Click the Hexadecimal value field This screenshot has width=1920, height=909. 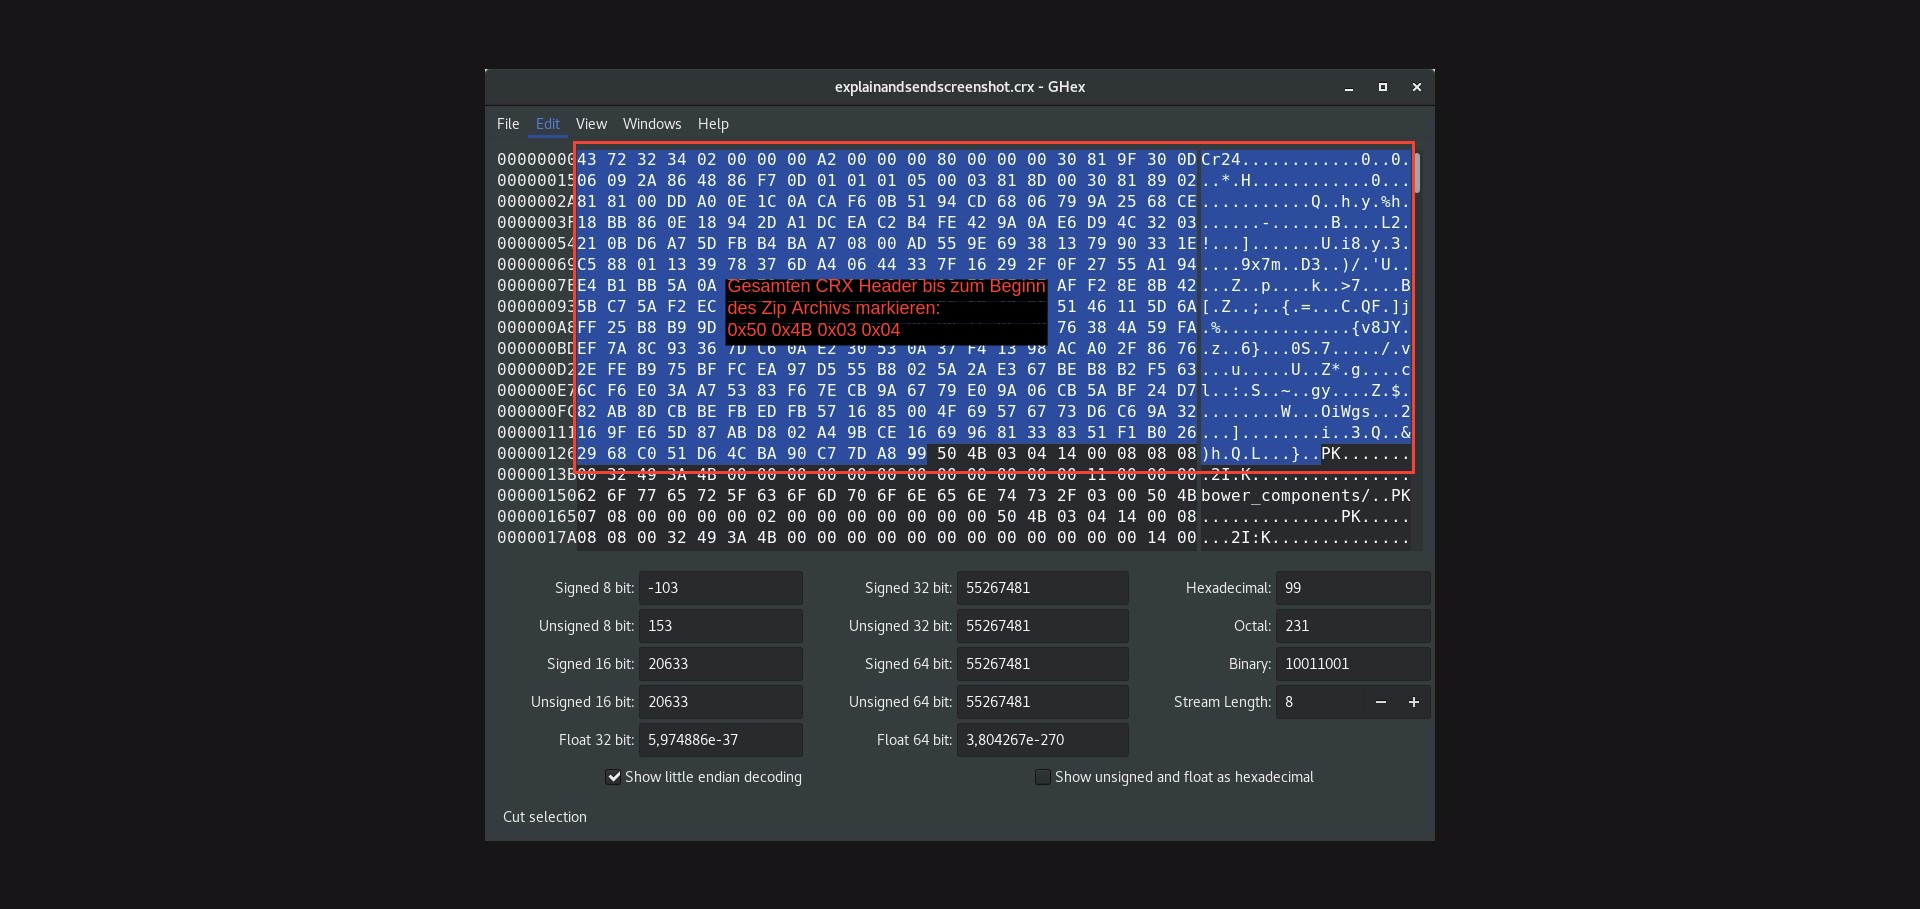point(1352,588)
